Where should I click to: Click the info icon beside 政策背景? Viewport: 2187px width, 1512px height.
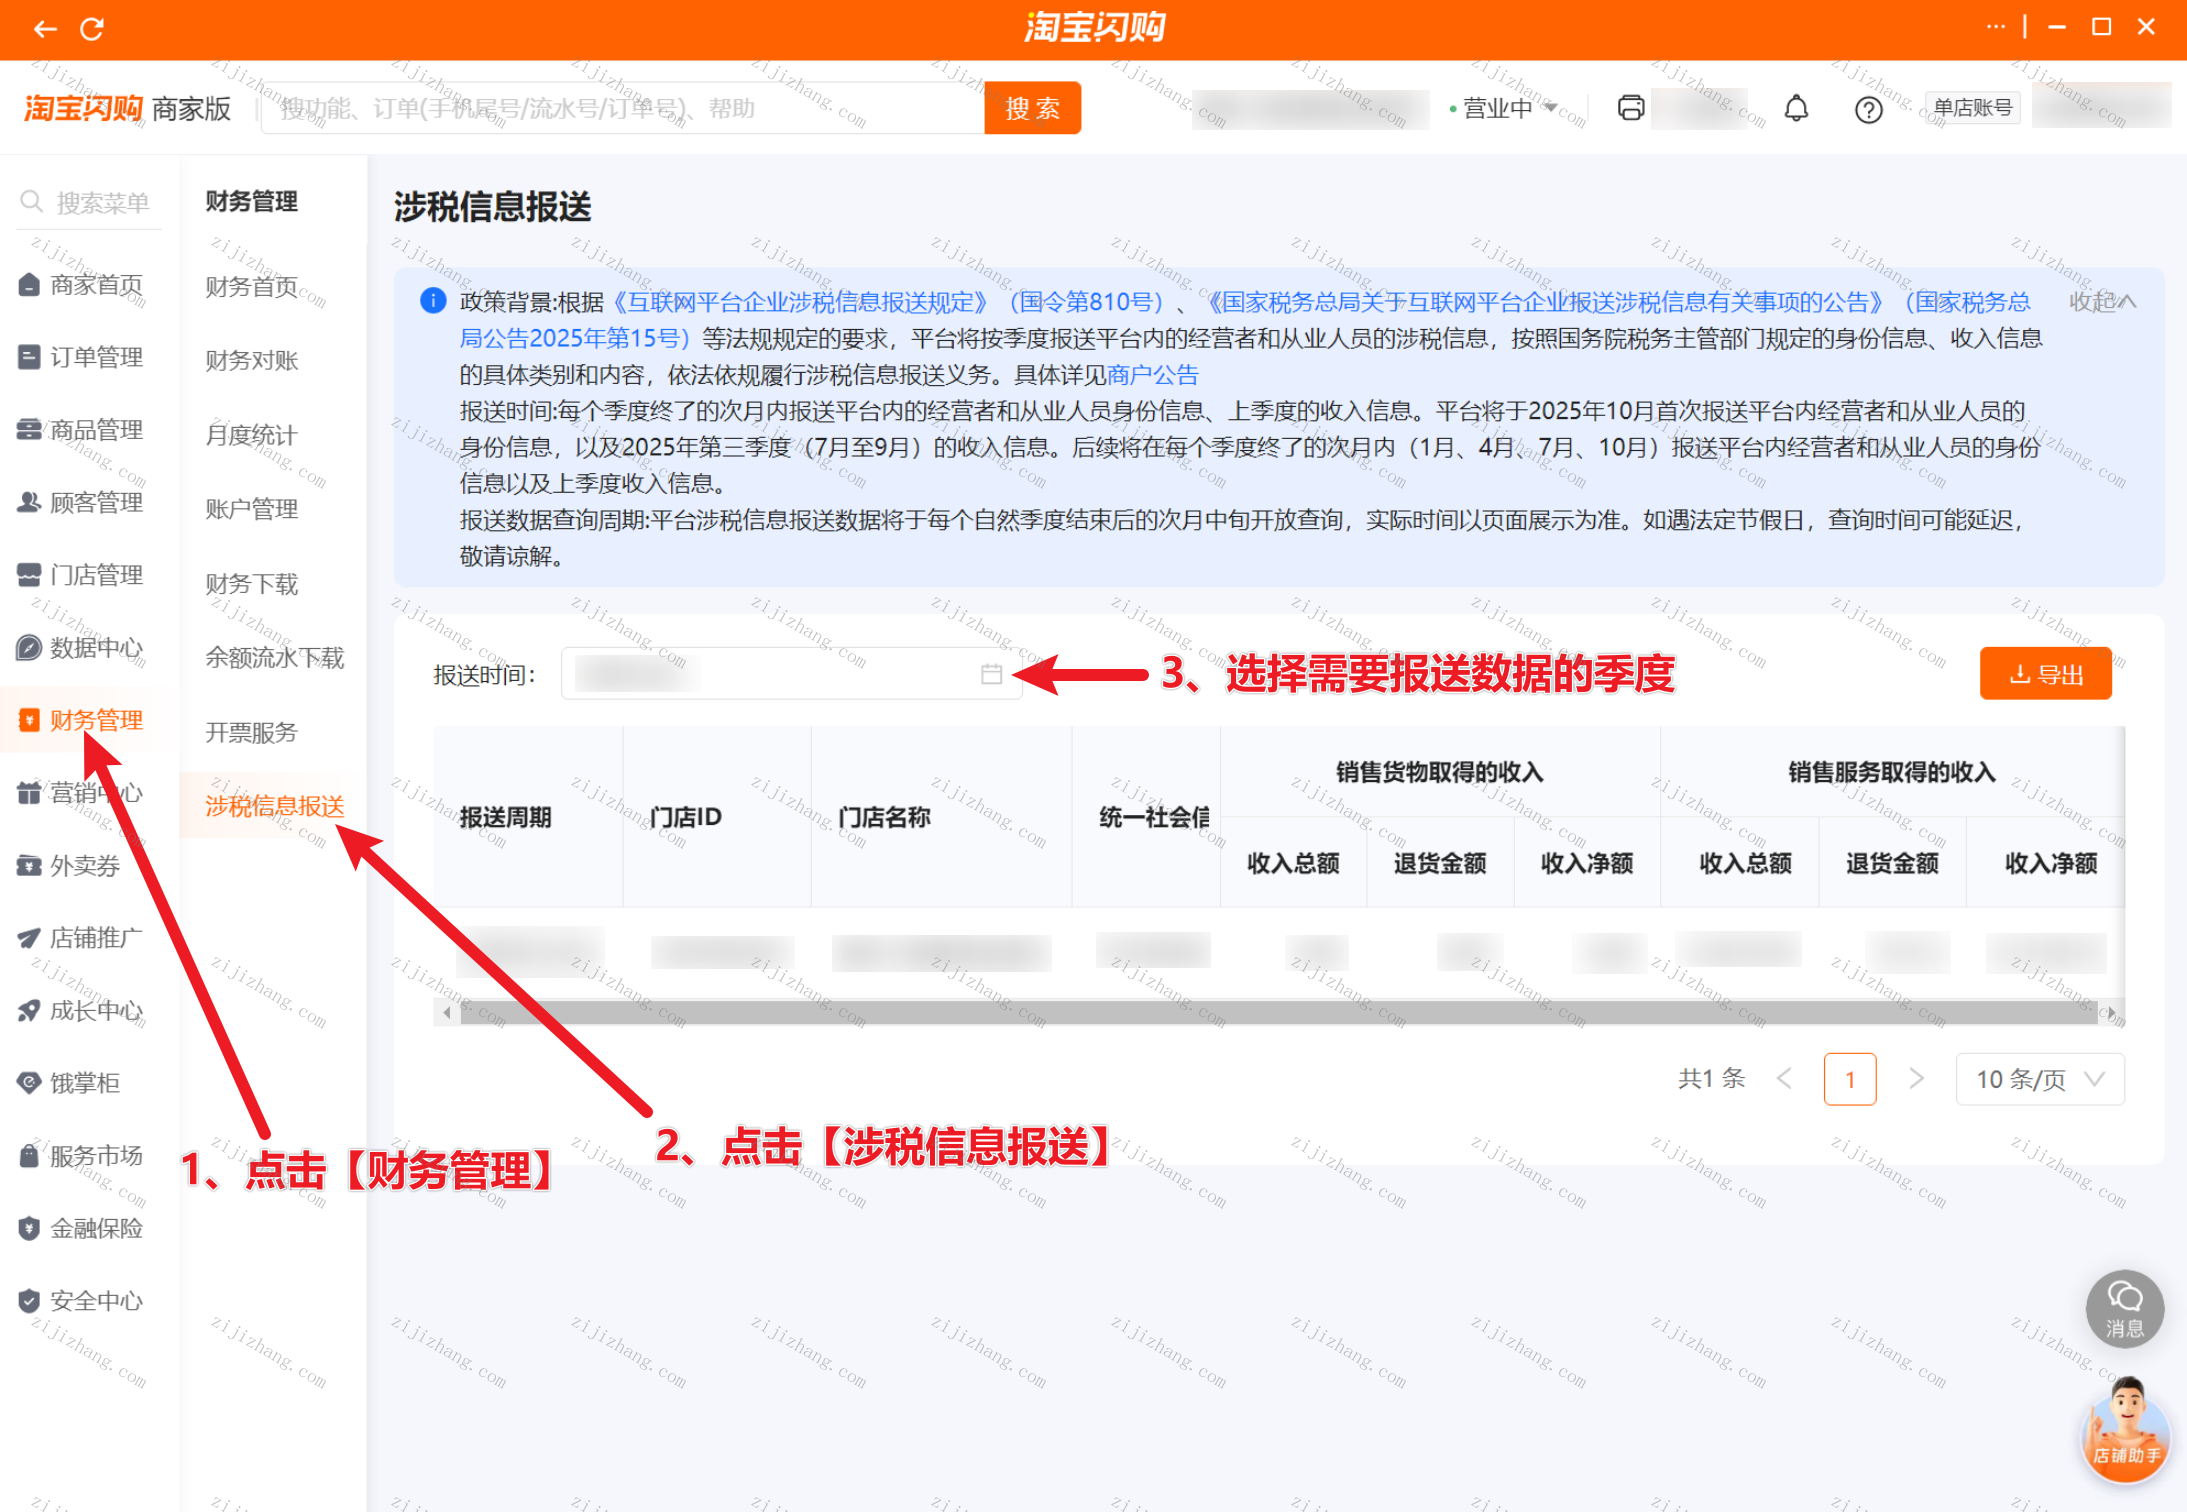[433, 300]
